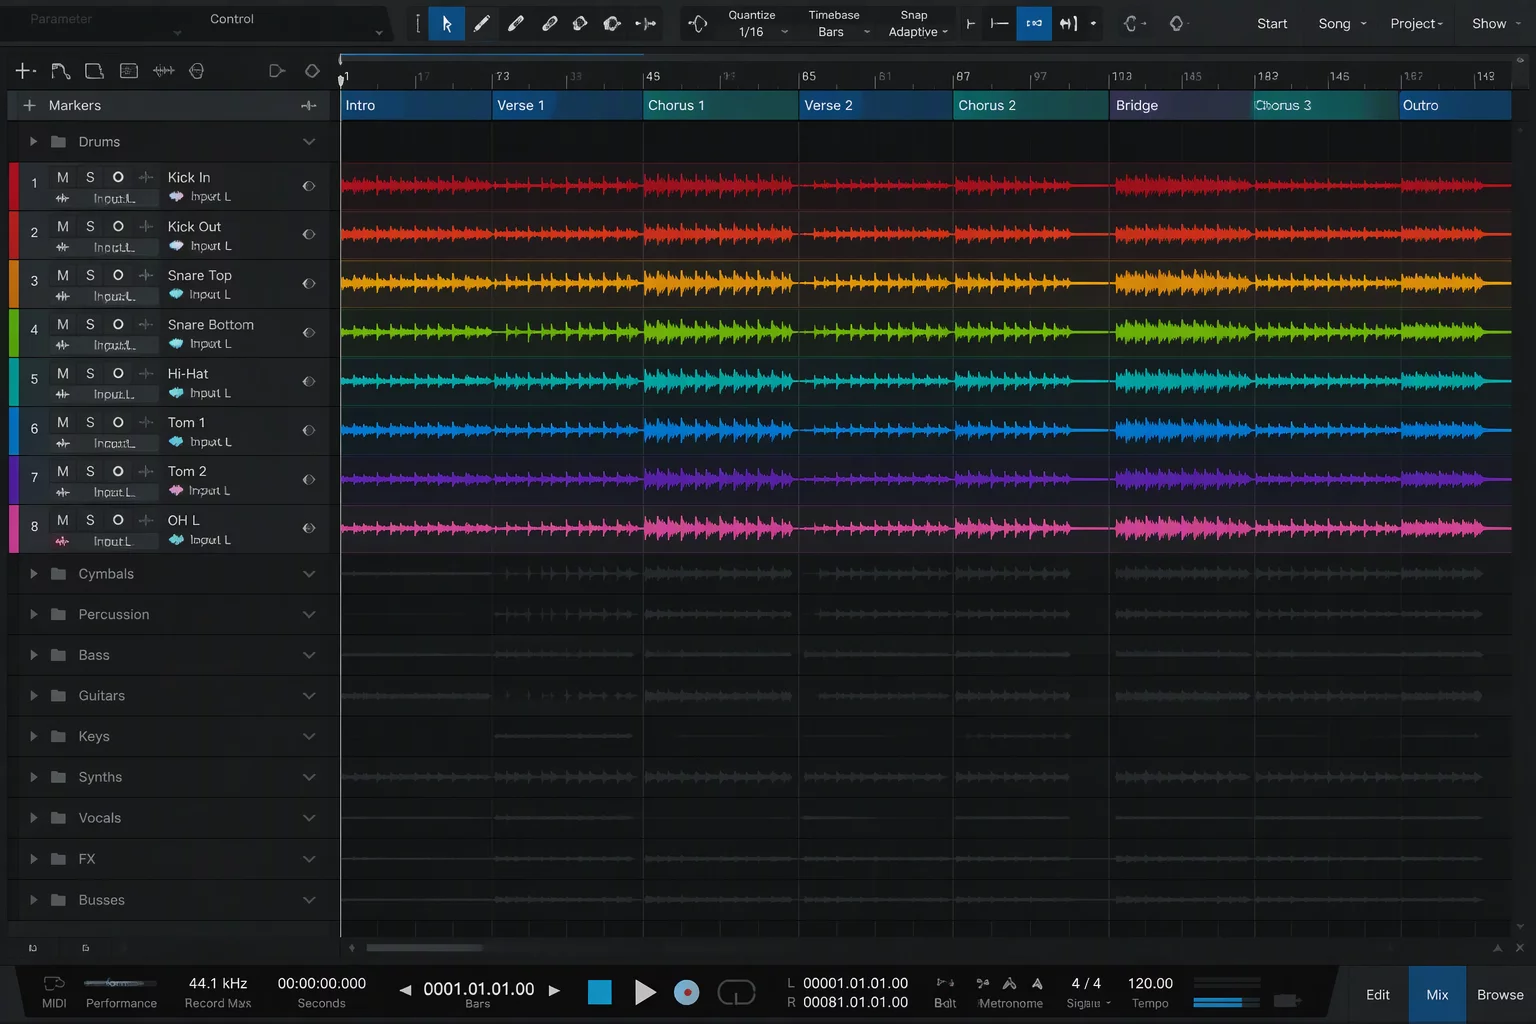
Task: Click the horizontal arrangement scrollbar
Action: [x=424, y=948]
